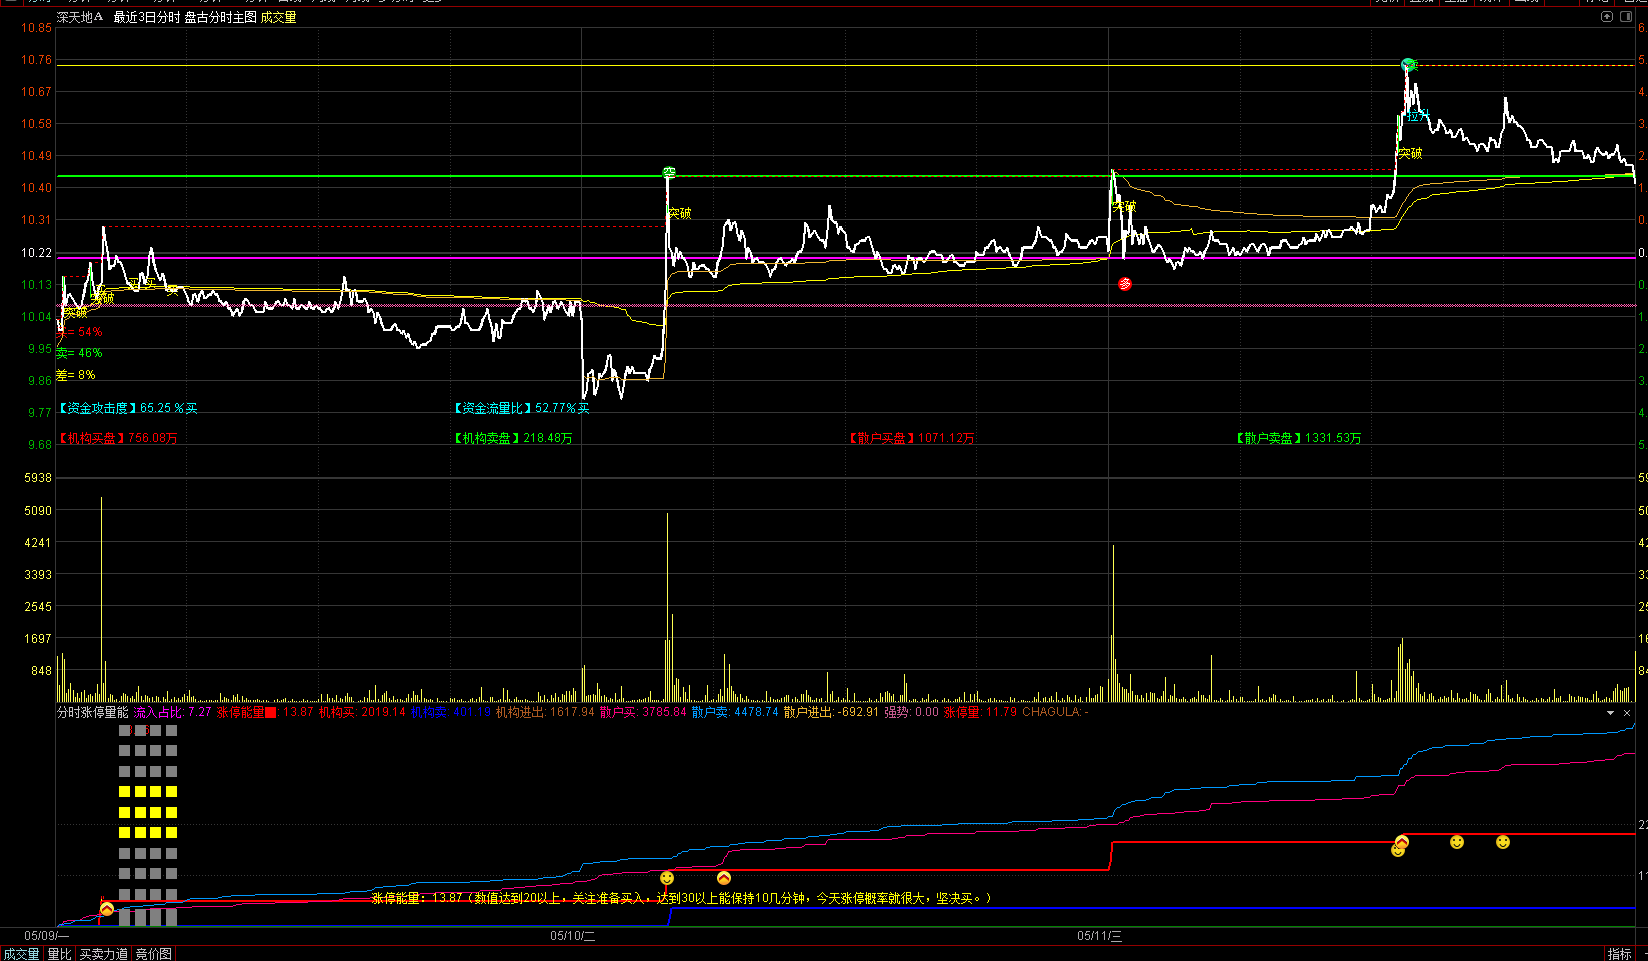Screen dimensions: 1648x961
Task: Click the overlapped smiley-arrow icon on red line
Action: click(1400, 845)
